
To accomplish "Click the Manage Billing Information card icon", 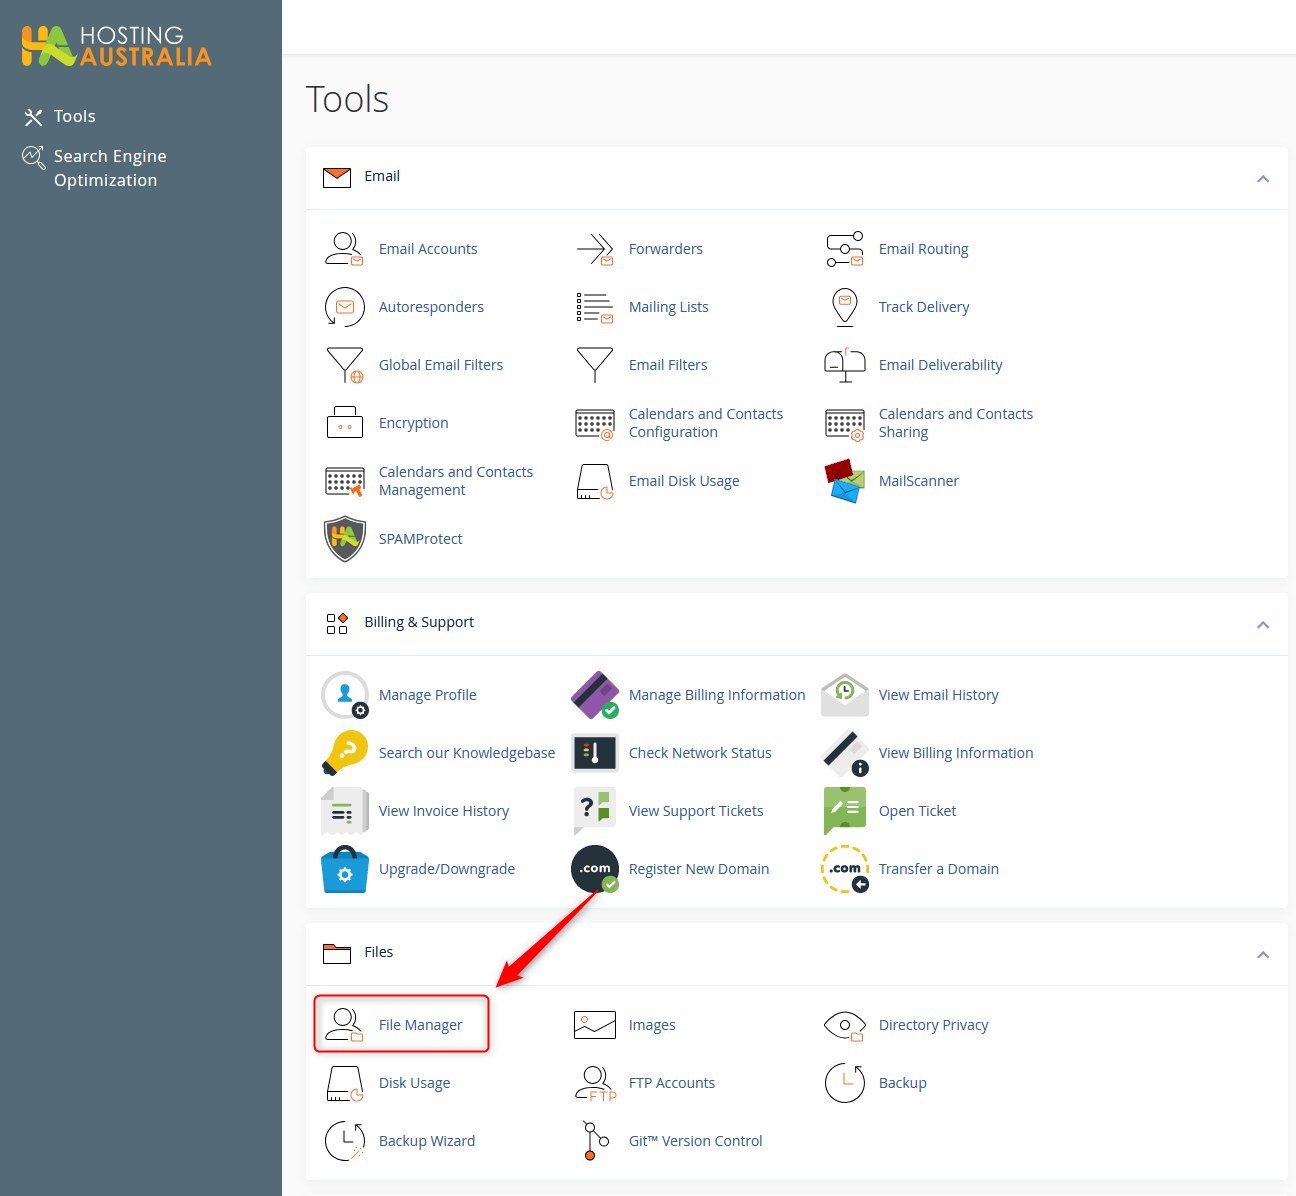I will click(x=595, y=695).
